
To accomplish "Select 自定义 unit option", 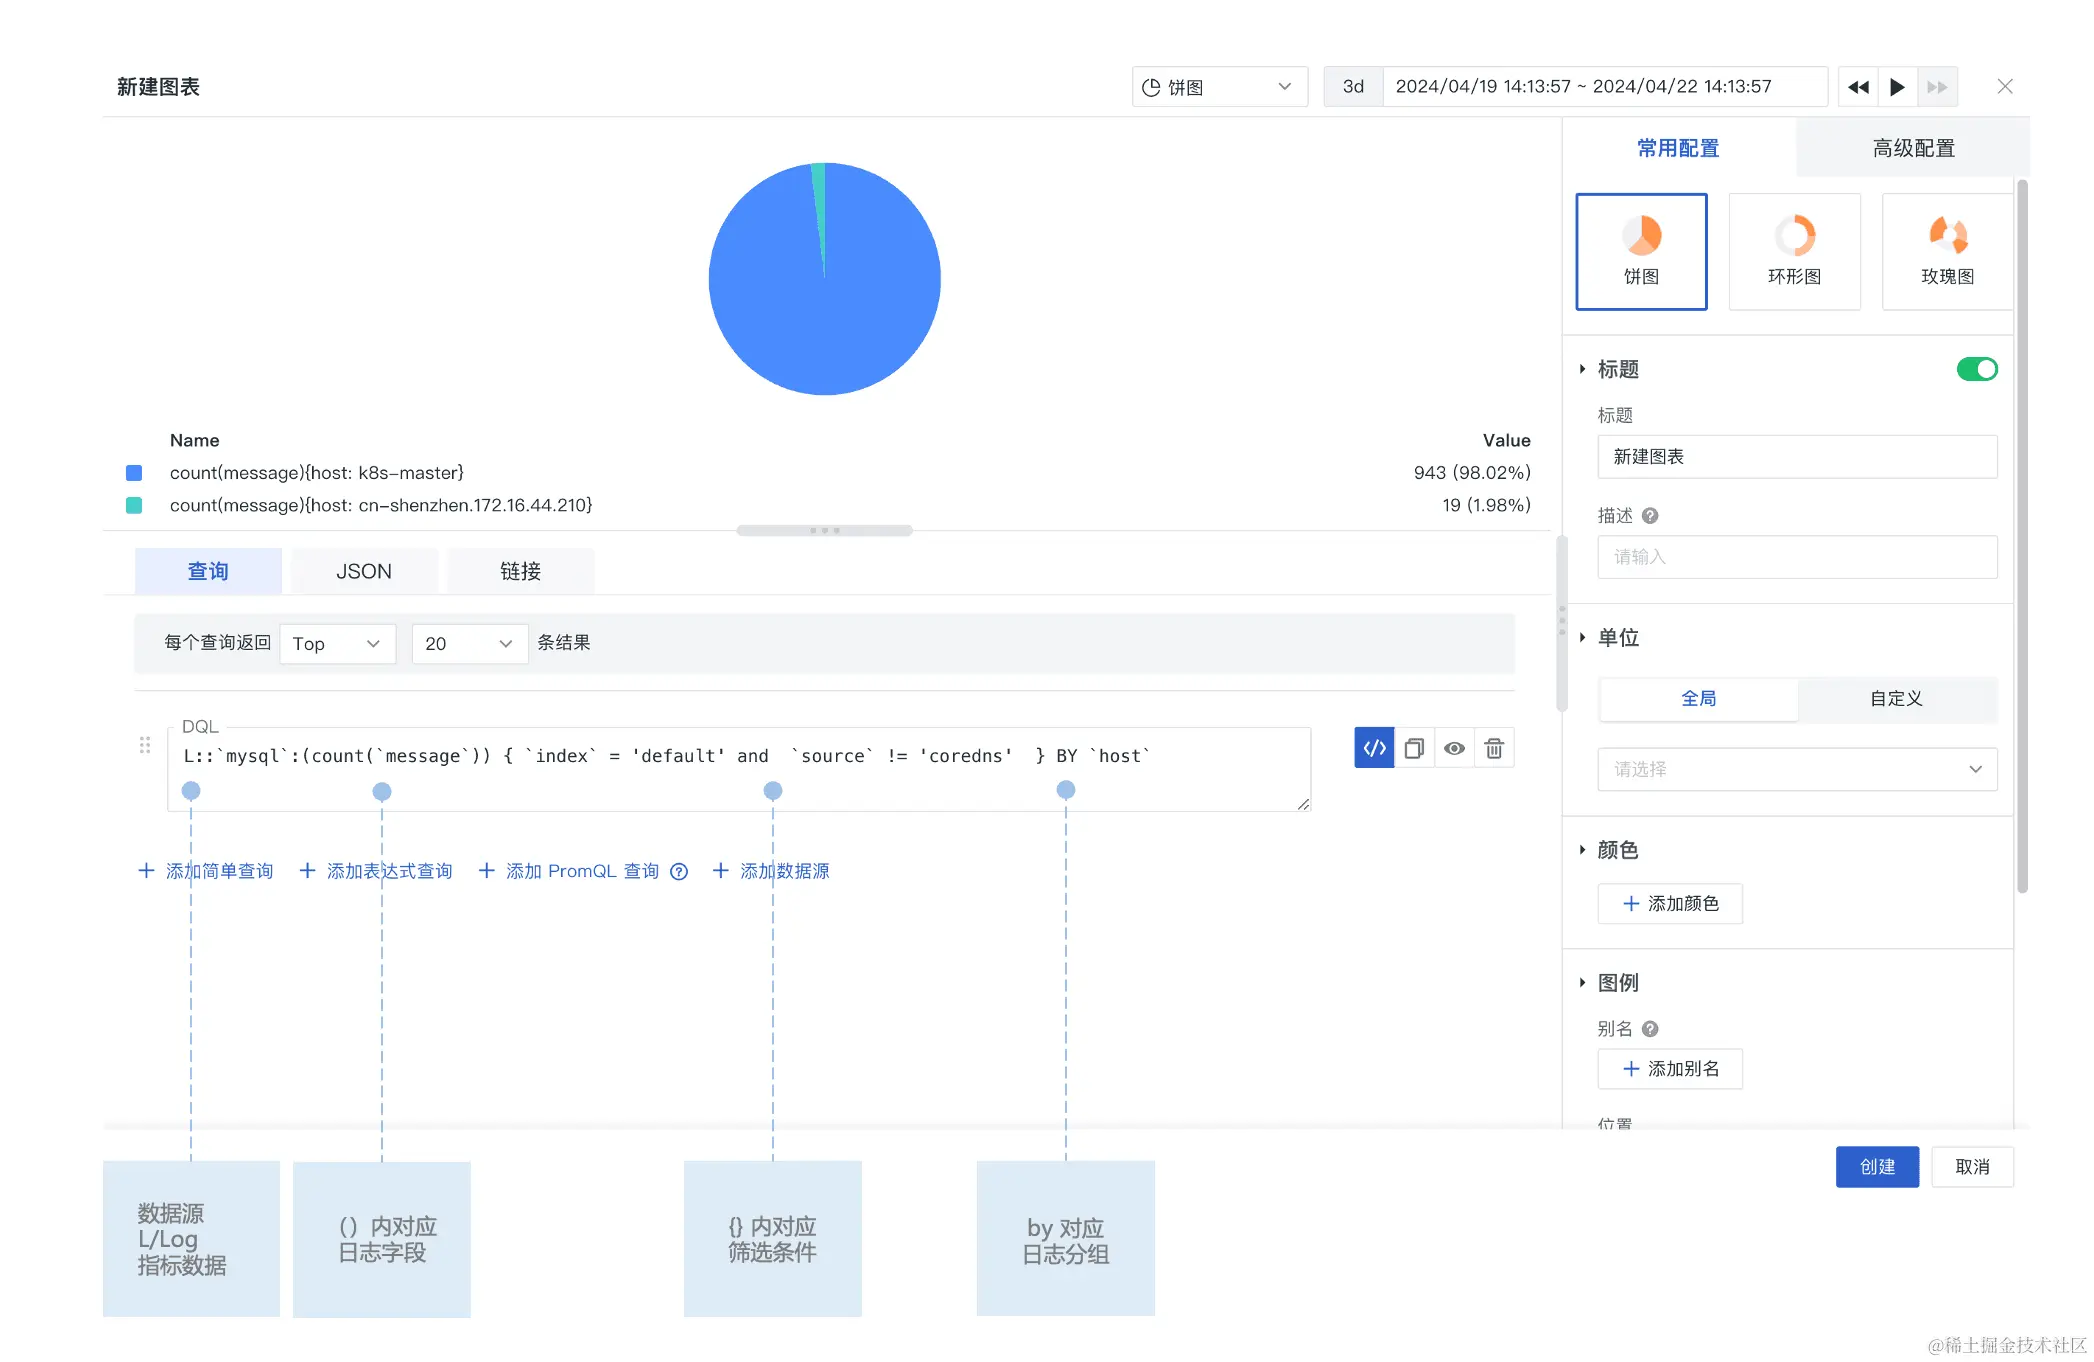I will pyautogui.click(x=1896, y=699).
